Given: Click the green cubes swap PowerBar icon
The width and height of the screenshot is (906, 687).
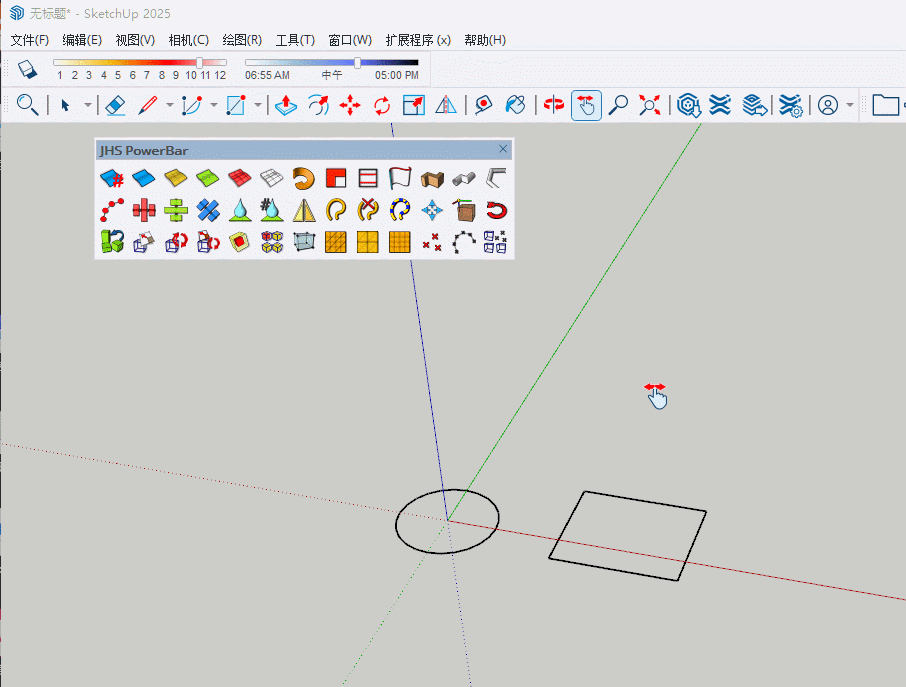Looking at the screenshot, I should point(112,242).
